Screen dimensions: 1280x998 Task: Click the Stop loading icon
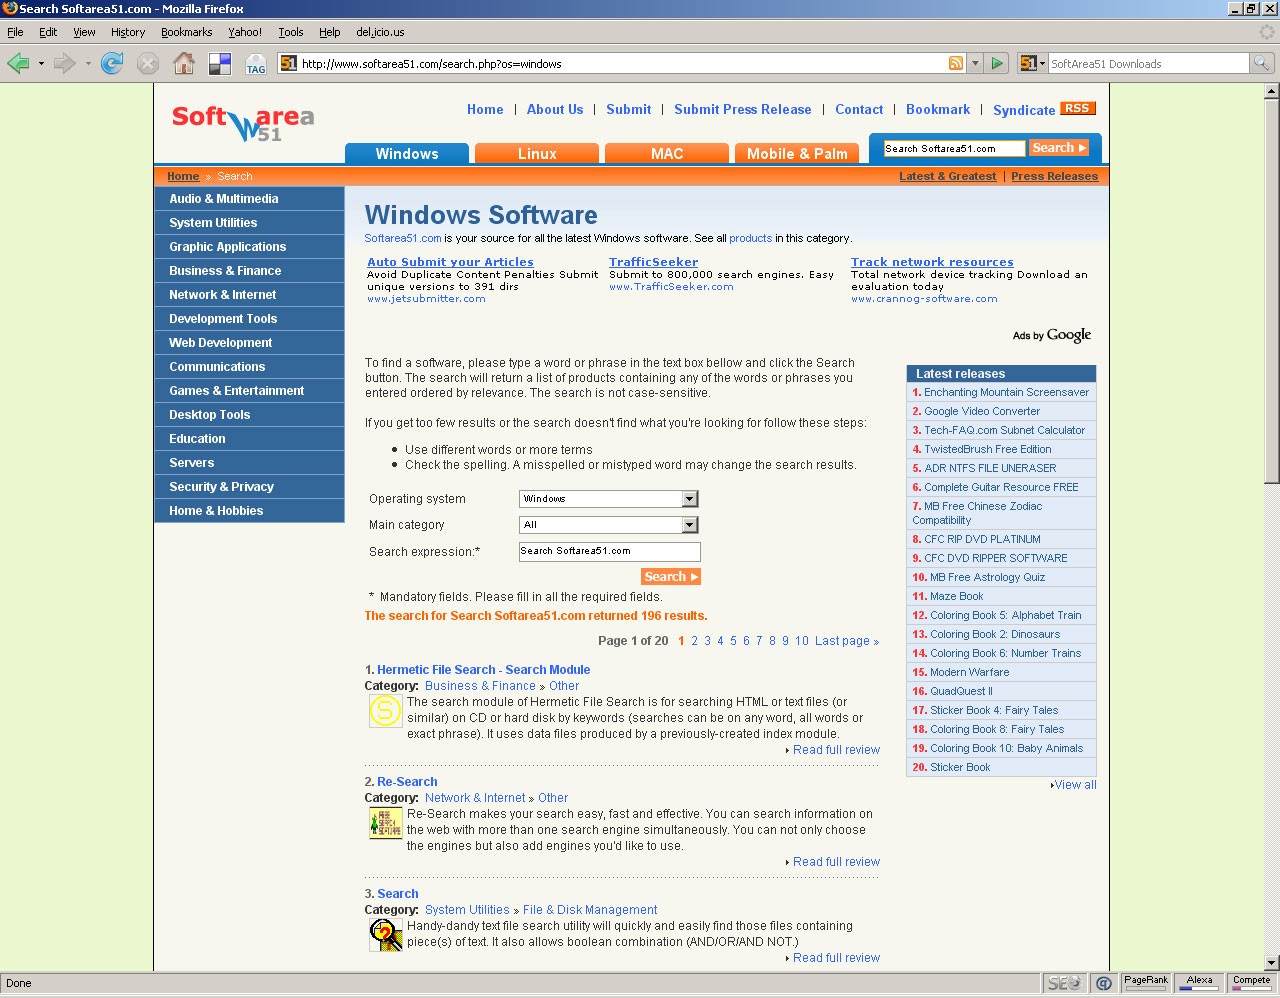pyautogui.click(x=148, y=64)
